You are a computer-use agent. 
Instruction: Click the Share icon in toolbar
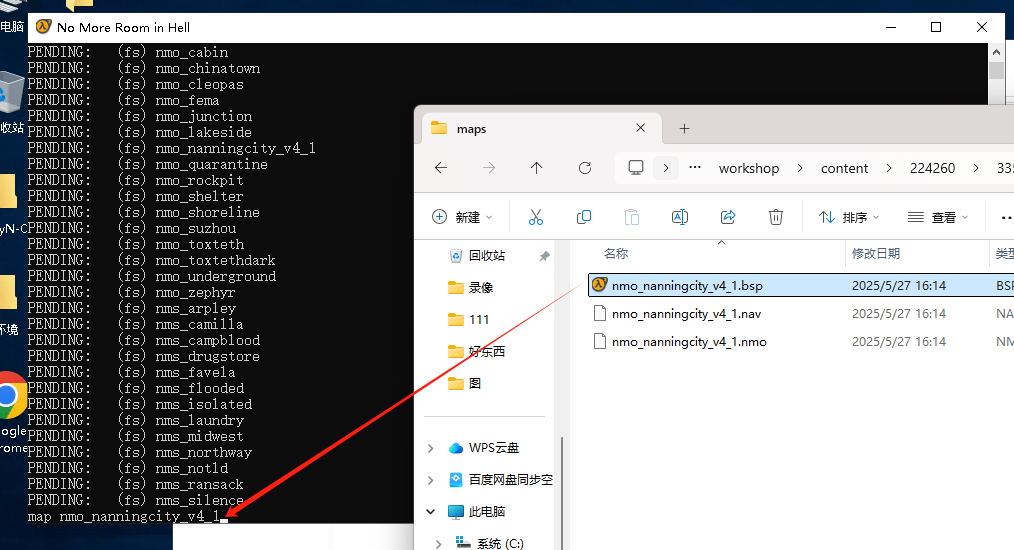pos(728,217)
